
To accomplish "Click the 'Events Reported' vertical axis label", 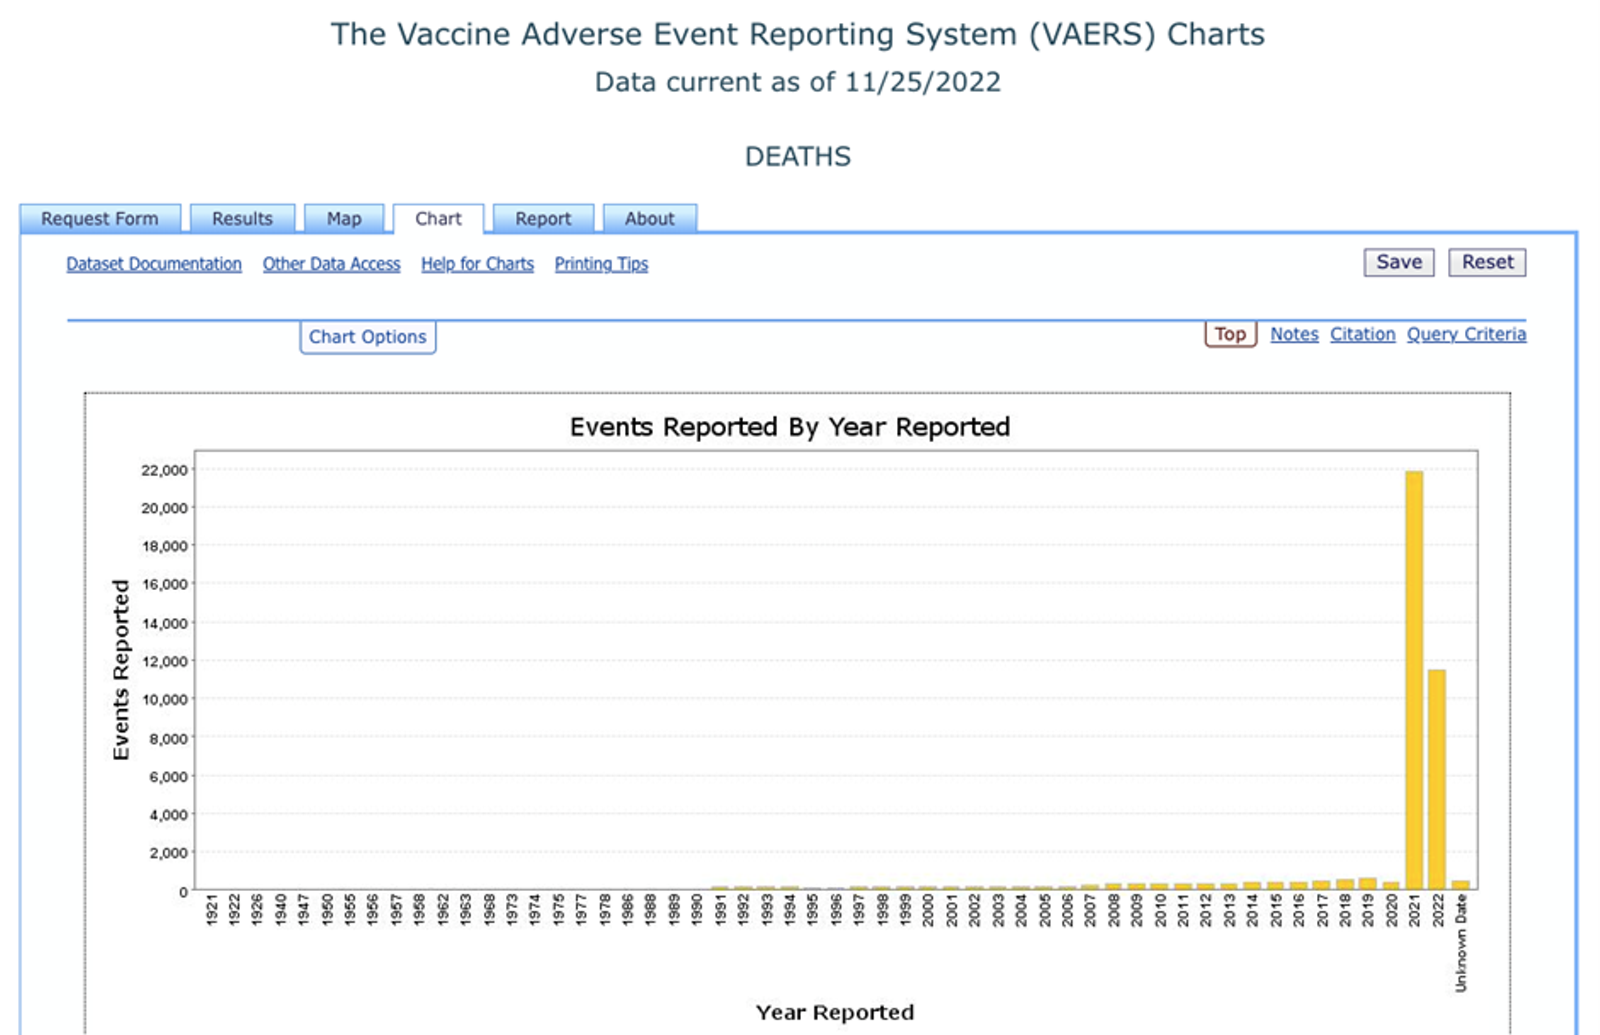I will (121, 670).
